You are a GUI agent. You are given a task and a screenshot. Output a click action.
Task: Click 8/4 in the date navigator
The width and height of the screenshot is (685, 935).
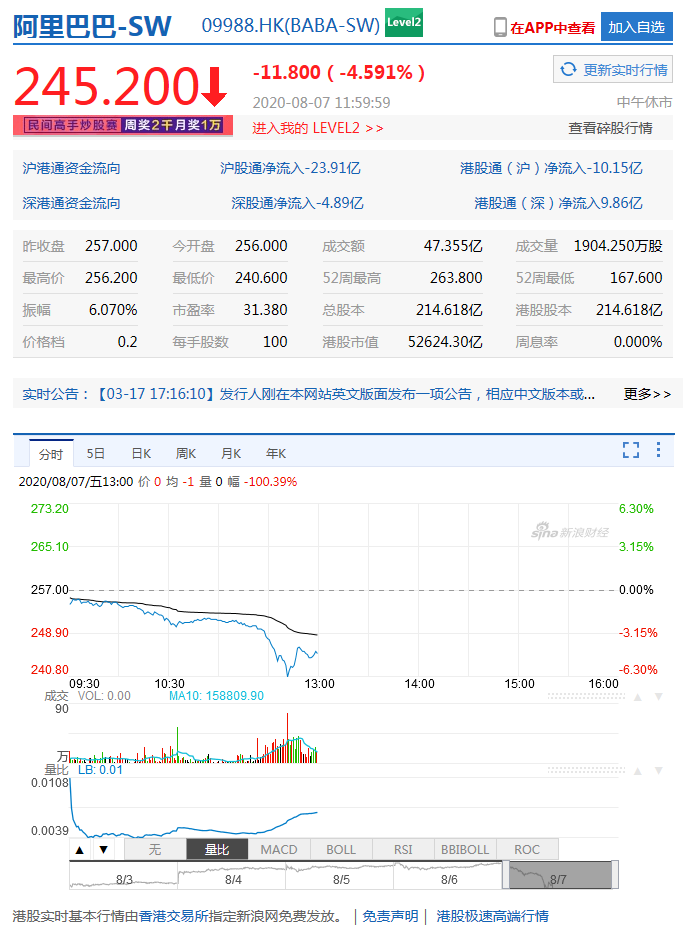(233, 880)
